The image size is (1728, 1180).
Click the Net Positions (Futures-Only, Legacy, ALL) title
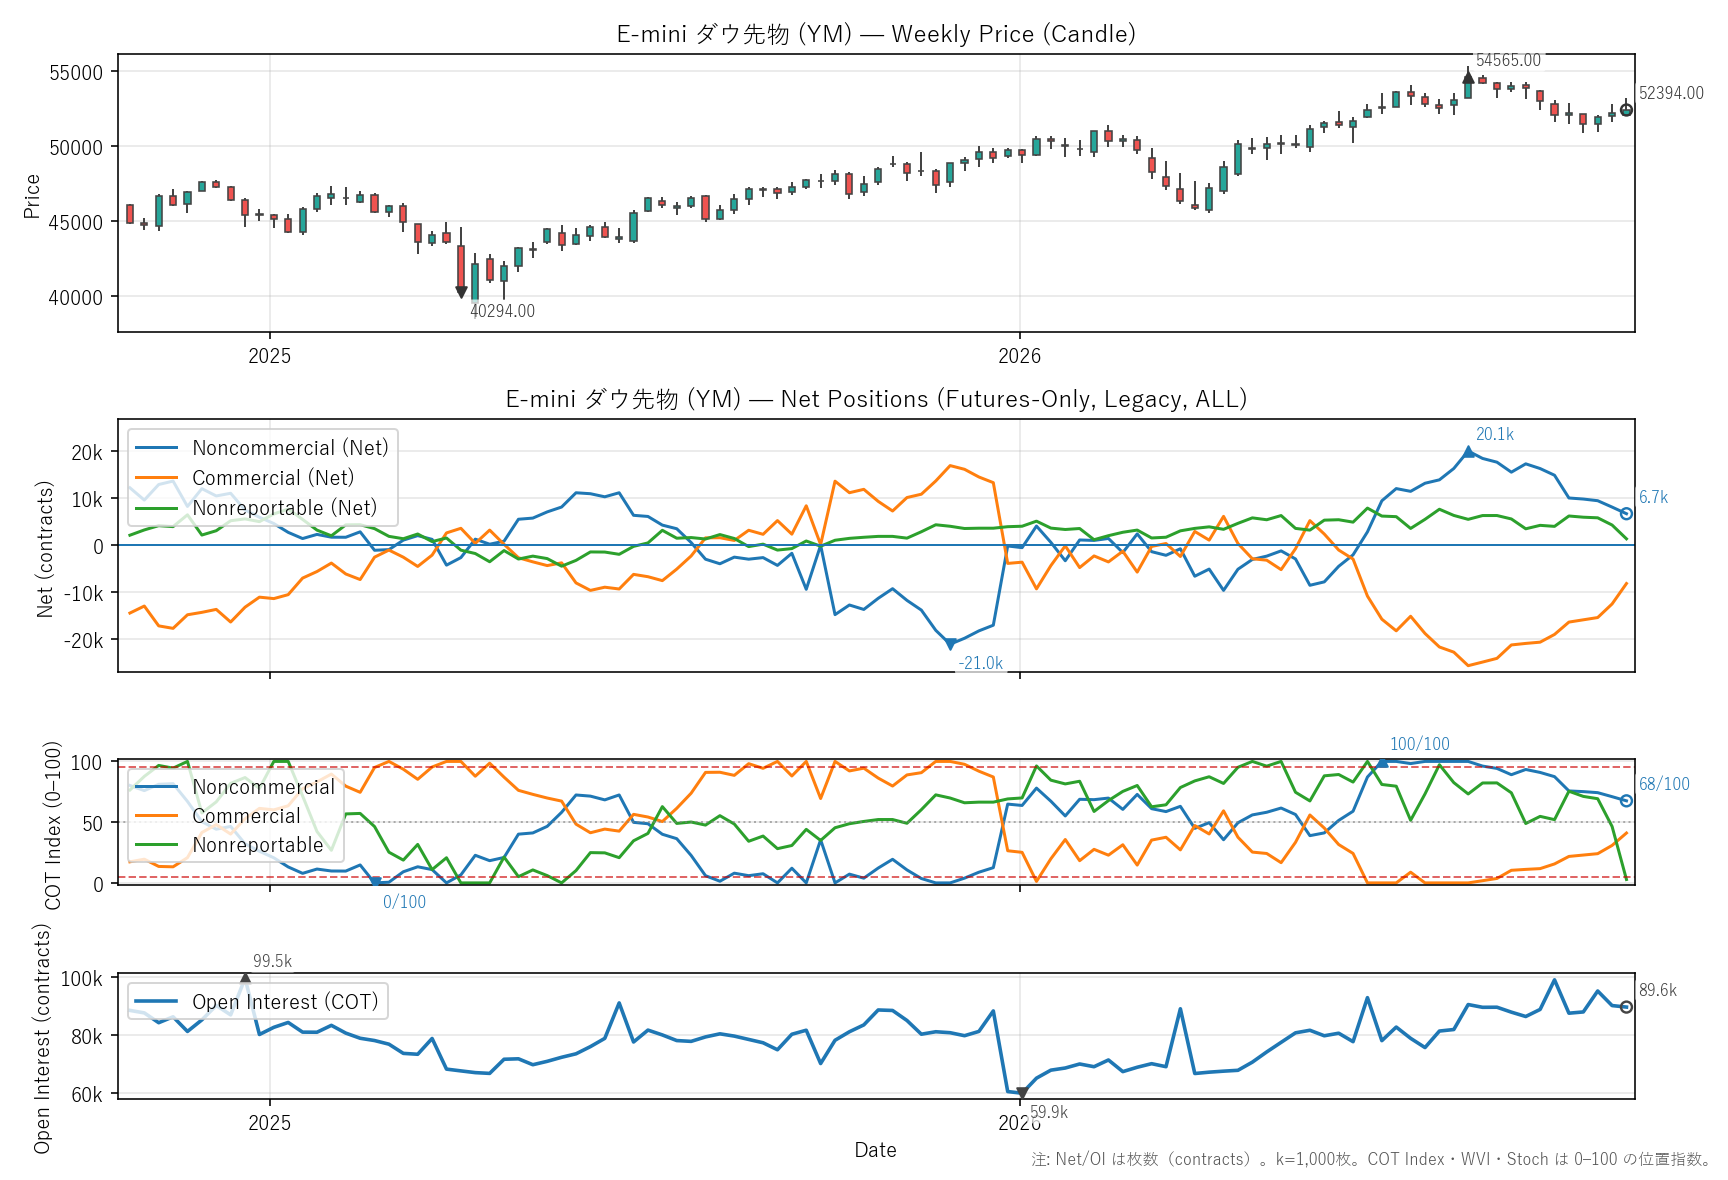(x=876, y=399)
